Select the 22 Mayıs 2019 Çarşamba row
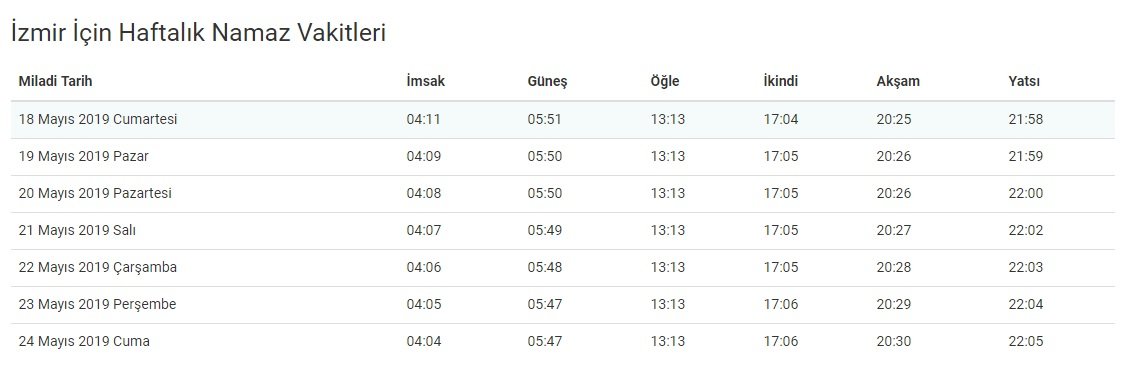The image size is (1125, 375). (x=562, y=268)
